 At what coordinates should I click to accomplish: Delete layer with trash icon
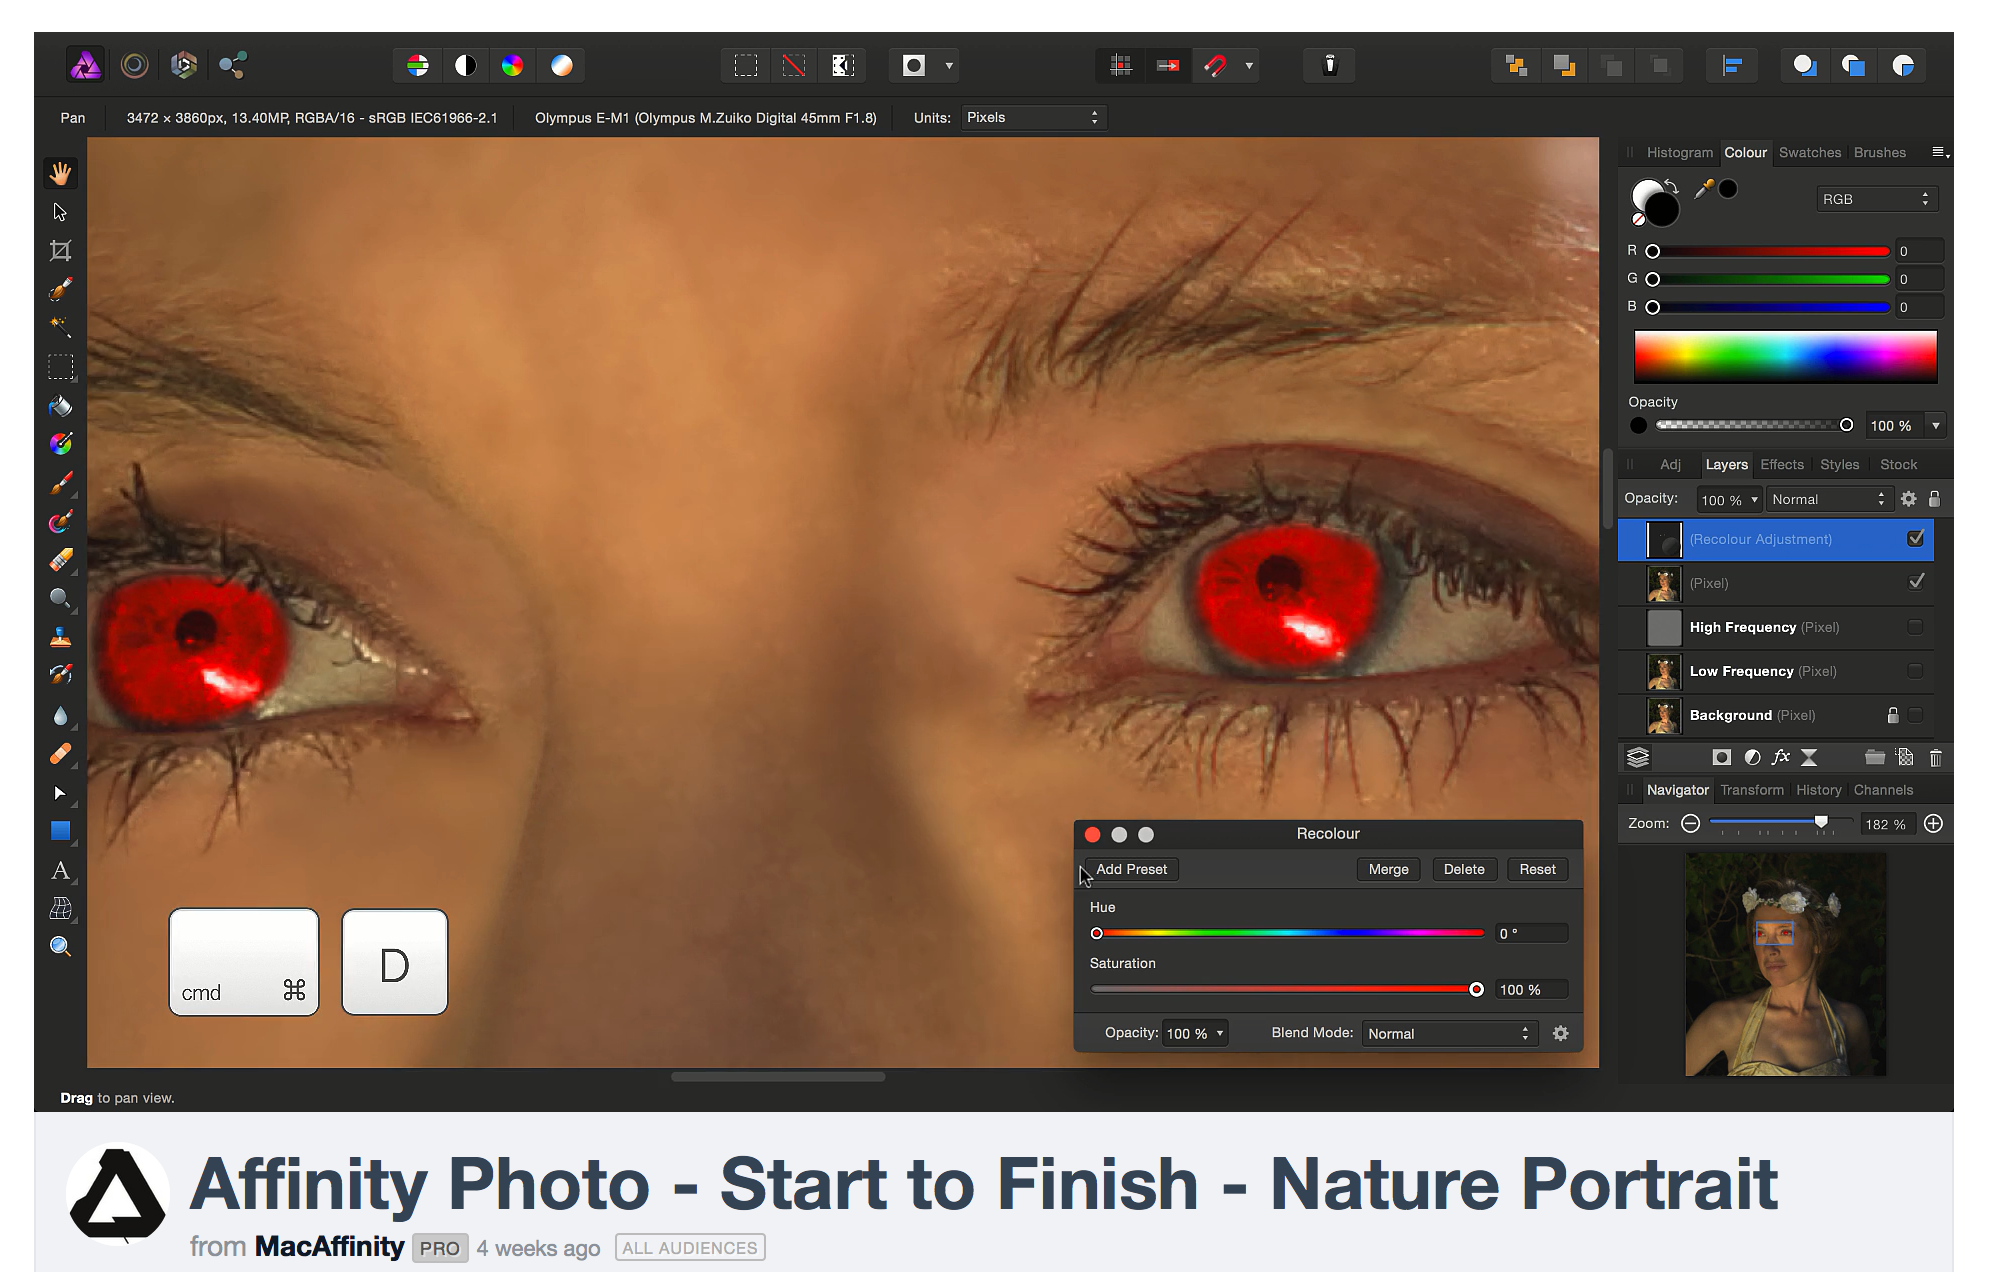coord(1935,758)
